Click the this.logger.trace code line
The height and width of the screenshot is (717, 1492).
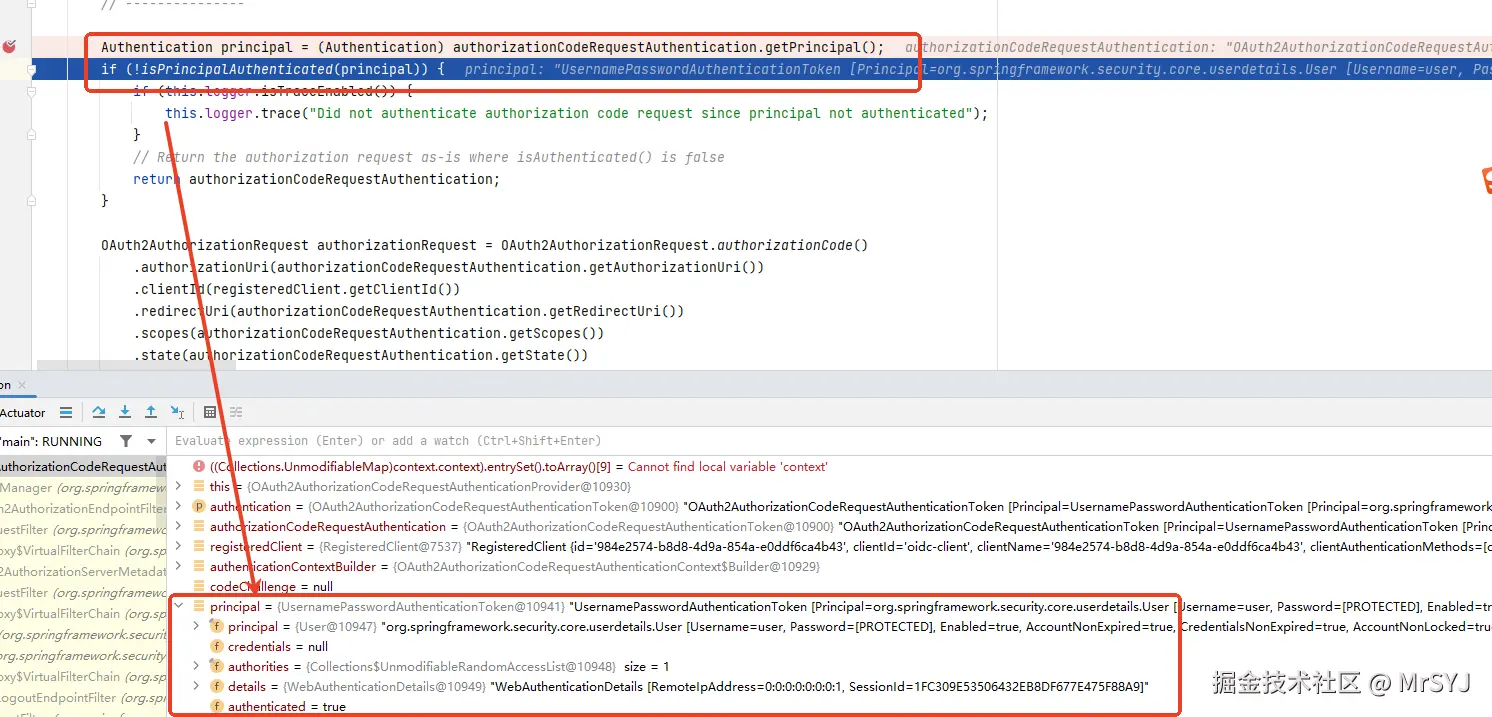tap(576, 113)
